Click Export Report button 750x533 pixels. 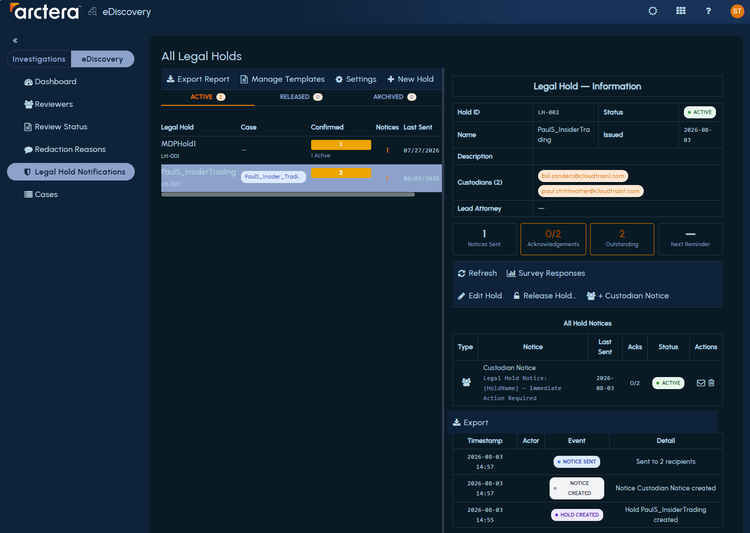198,79
